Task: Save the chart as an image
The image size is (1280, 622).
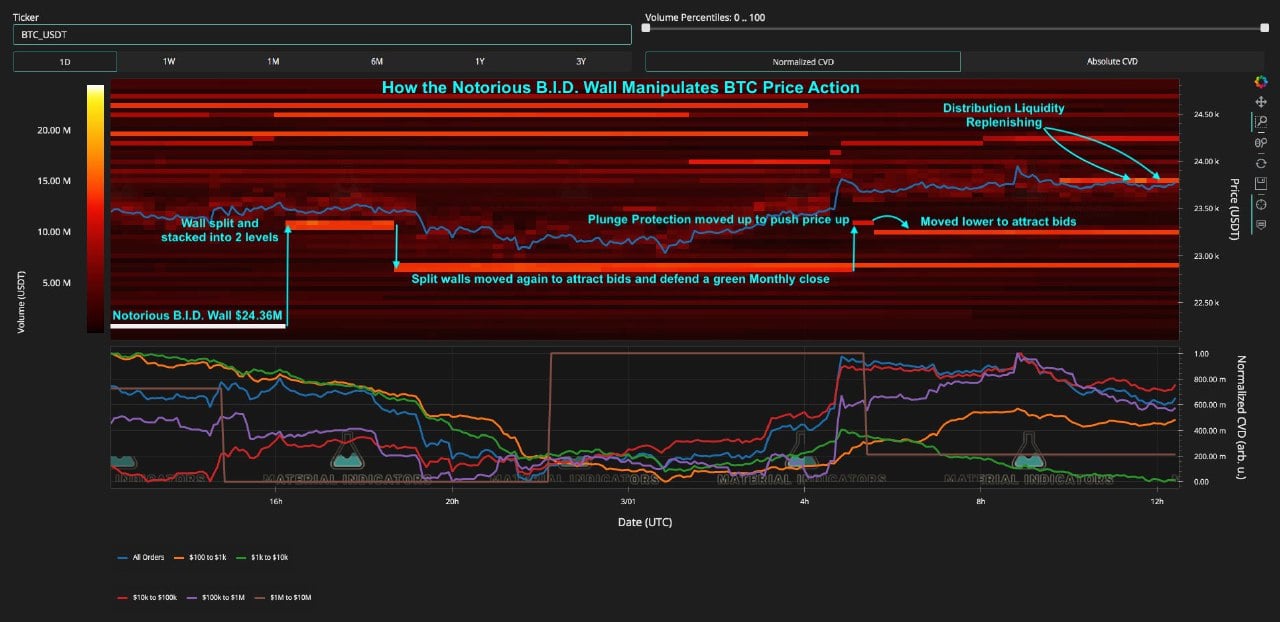Action: tap(1260, 182)
